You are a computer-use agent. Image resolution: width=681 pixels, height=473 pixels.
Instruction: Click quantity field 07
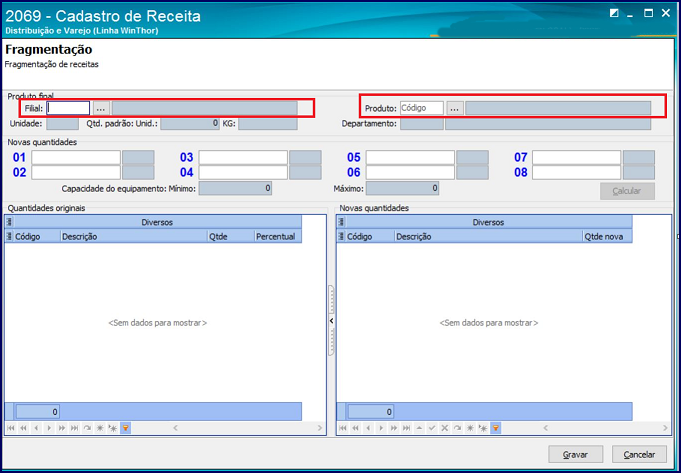click(x=577, y=157)
